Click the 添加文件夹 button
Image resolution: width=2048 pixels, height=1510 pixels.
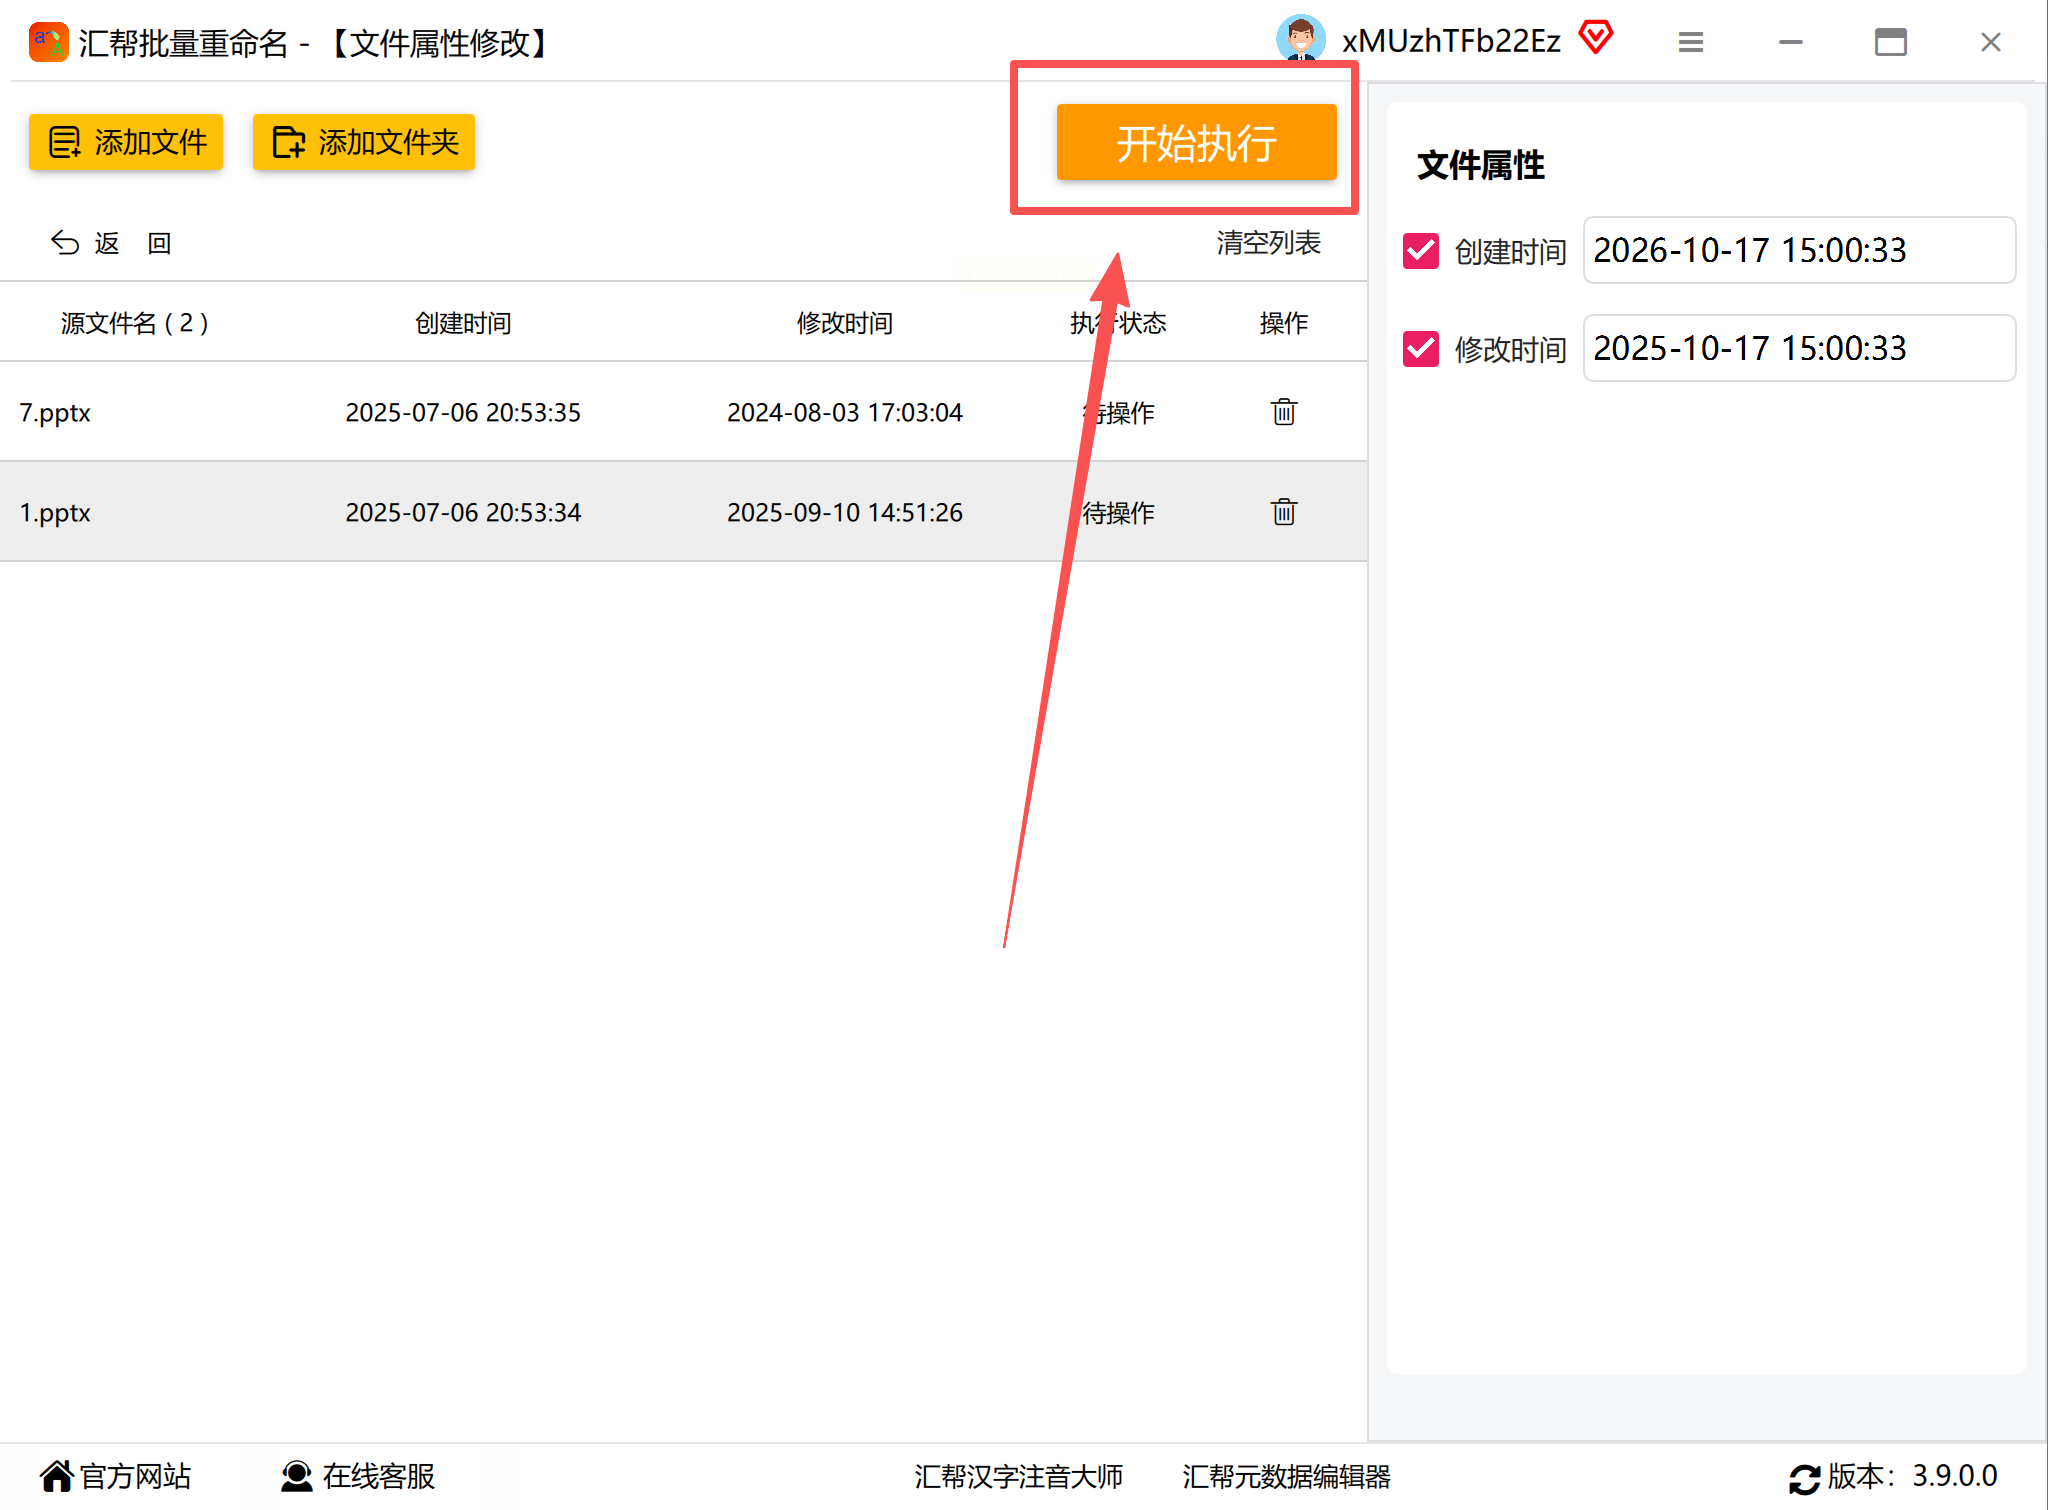pyautogui.click(x=364, y=142)
